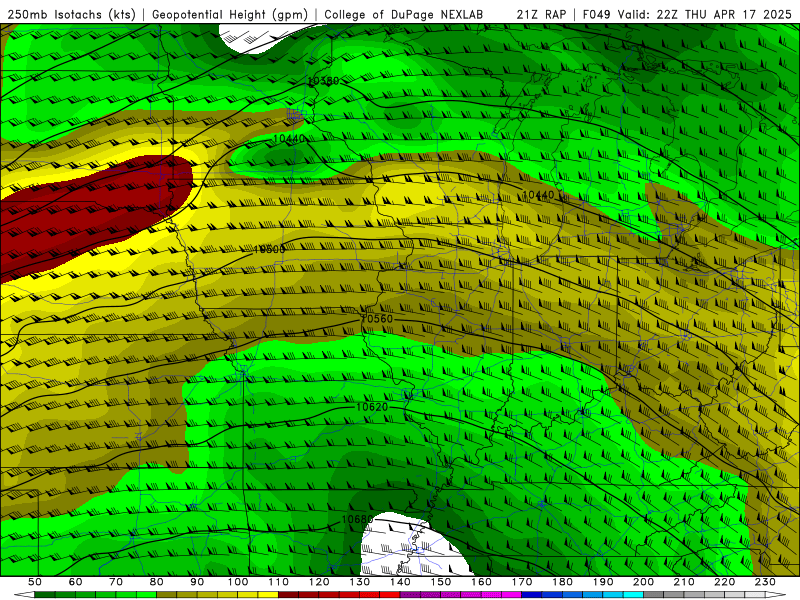Screen dimensions: 800x600
Task: Click the 80 value on the color scale
Action: click(157, 582)
